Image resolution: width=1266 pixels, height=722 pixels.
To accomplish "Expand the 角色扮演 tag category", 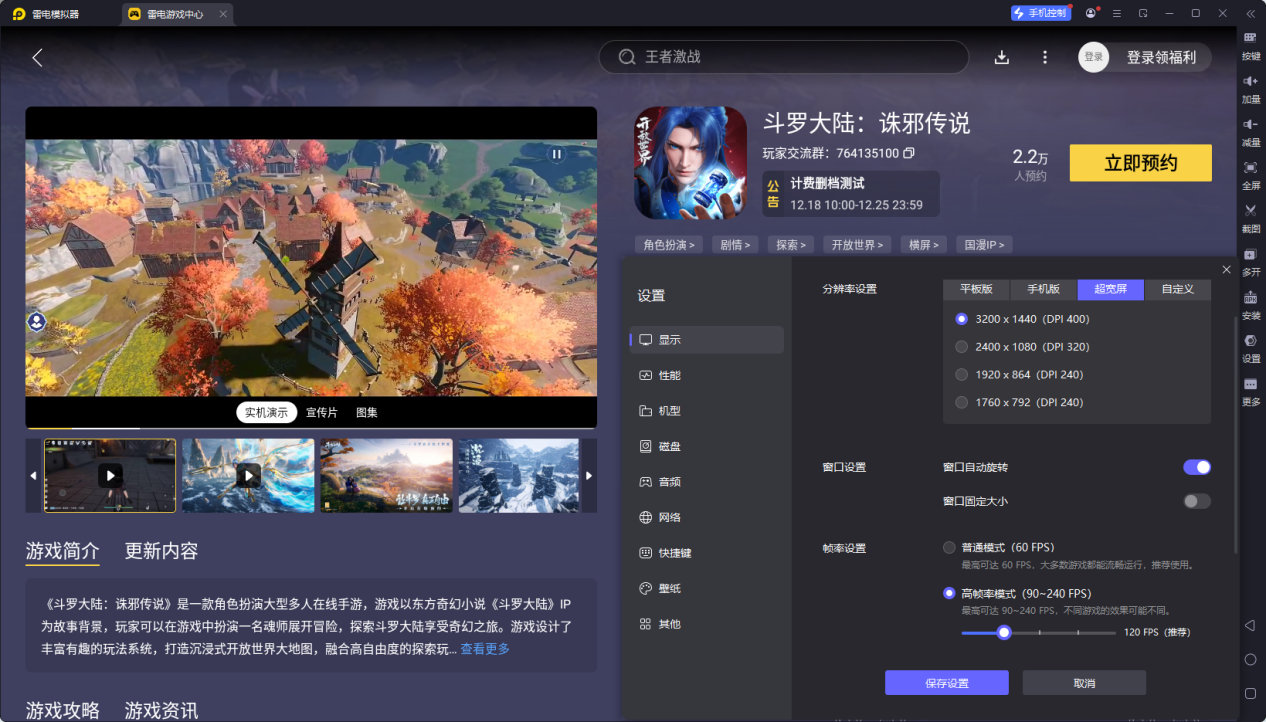I will click(x=669, y=244).
